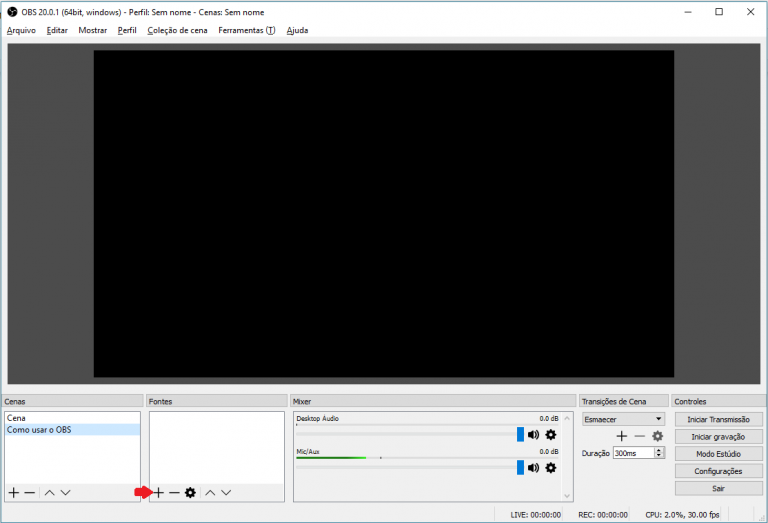Screen dimensions: 768x523
Task: Adjust the Desktop Áudio volume slider
Action: point(520,434)
